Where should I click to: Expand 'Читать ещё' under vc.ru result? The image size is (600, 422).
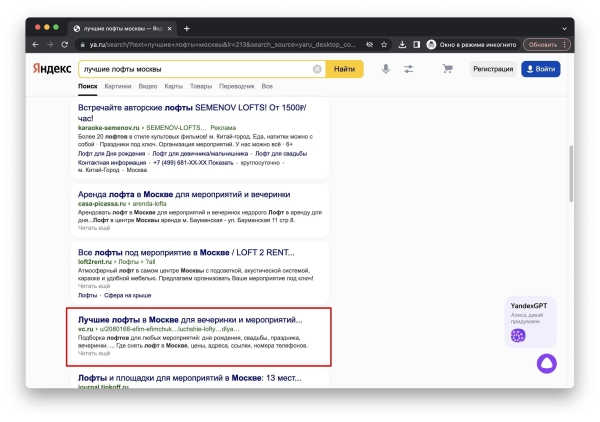click(x=94, y=354)
